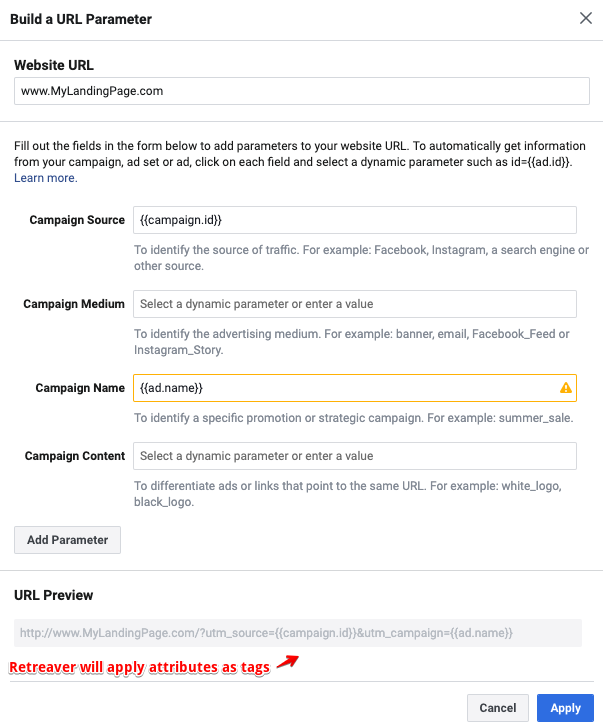This screenshot has width=603, height=727.
Task: Click the Campaign Source label
Action: pos(77,220)
